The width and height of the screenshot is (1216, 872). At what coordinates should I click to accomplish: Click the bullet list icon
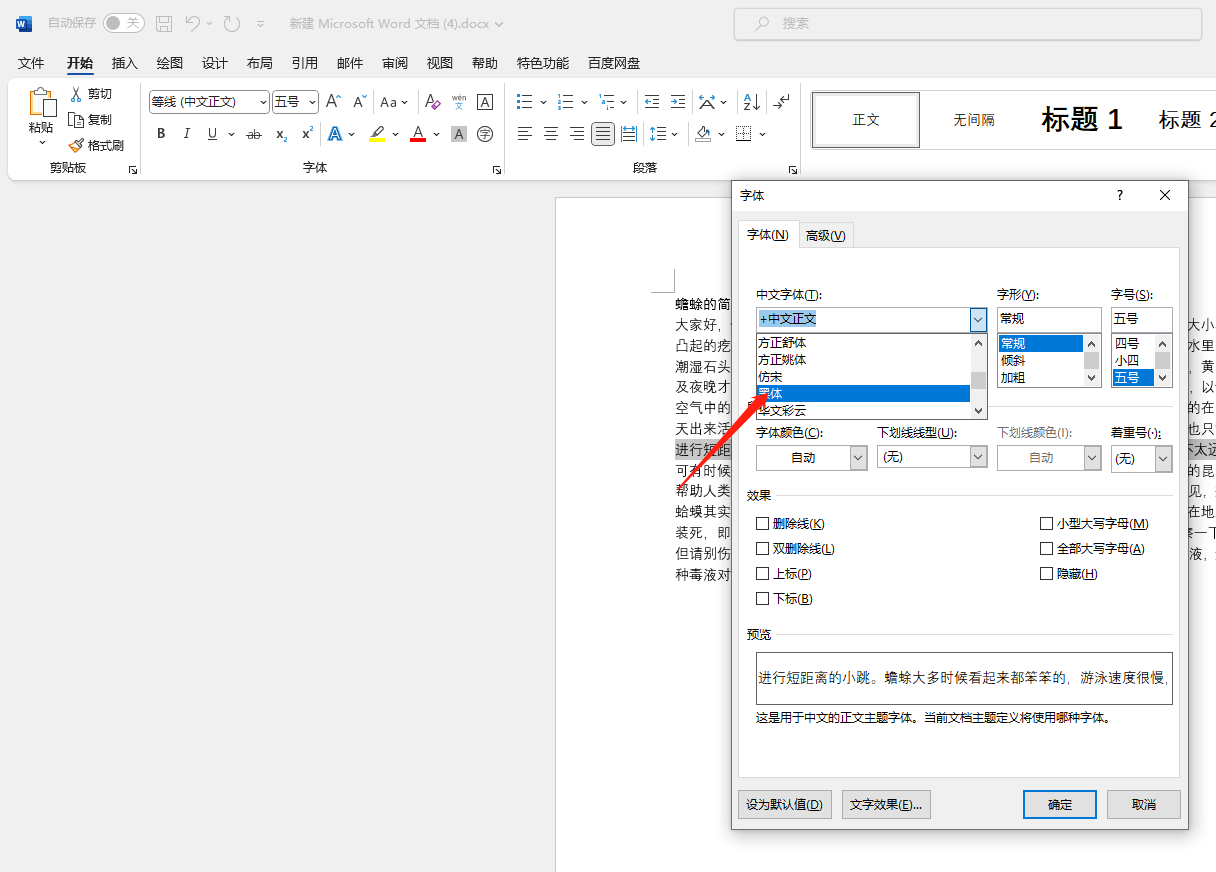coord(524,101)
